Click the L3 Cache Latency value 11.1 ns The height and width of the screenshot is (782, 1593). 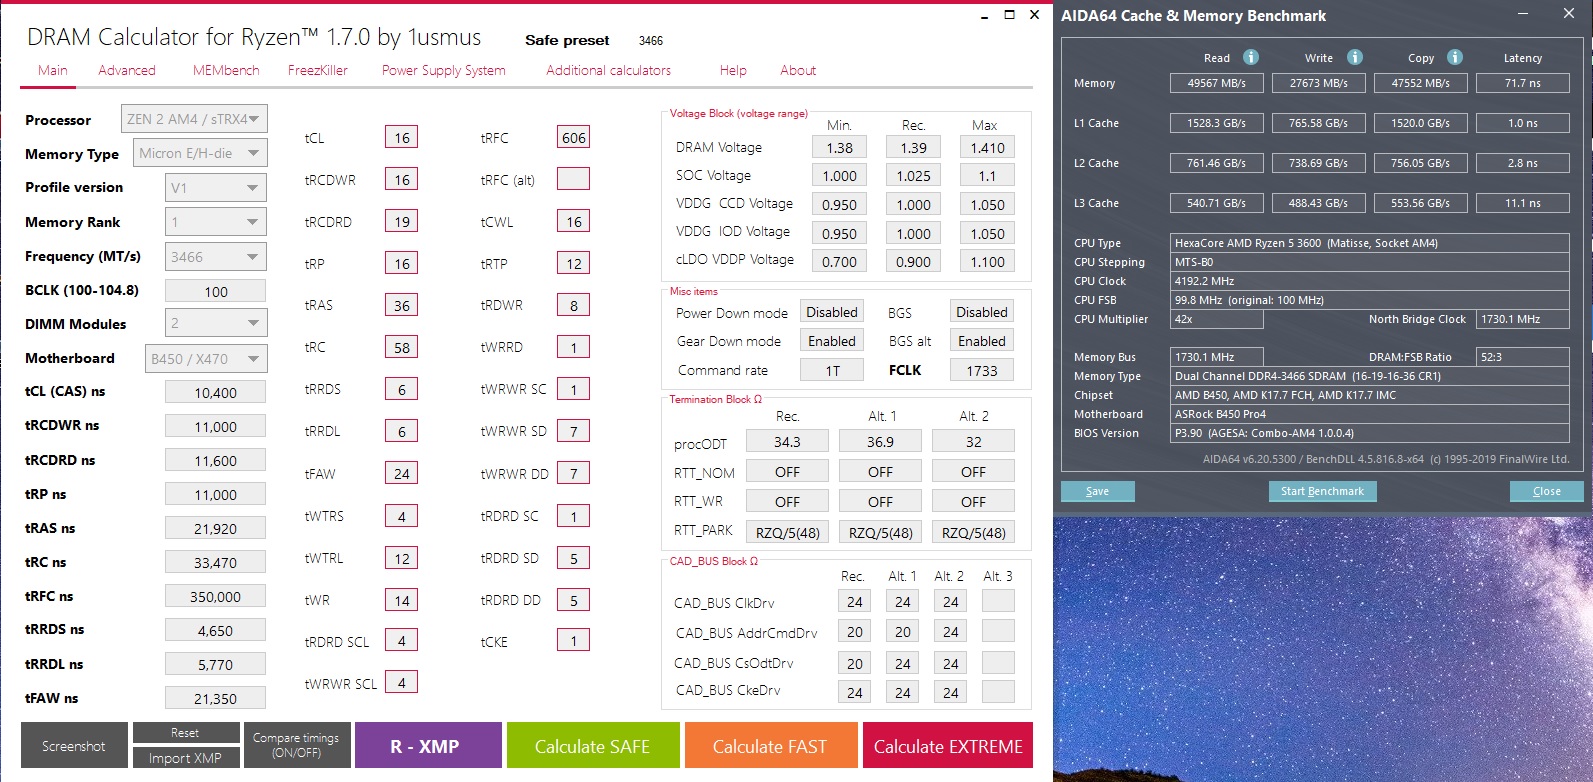pyautogui.click(x=1522, y=203)
